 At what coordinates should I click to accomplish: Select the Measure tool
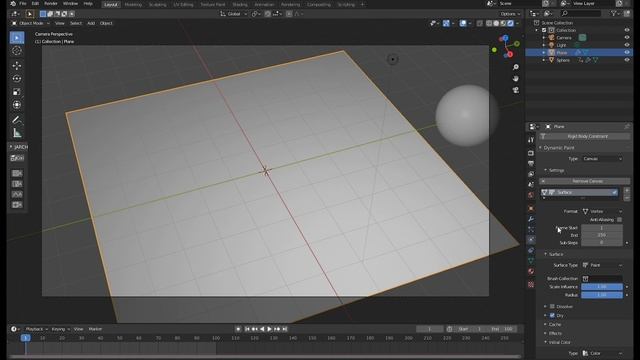[x=17, y=133]
